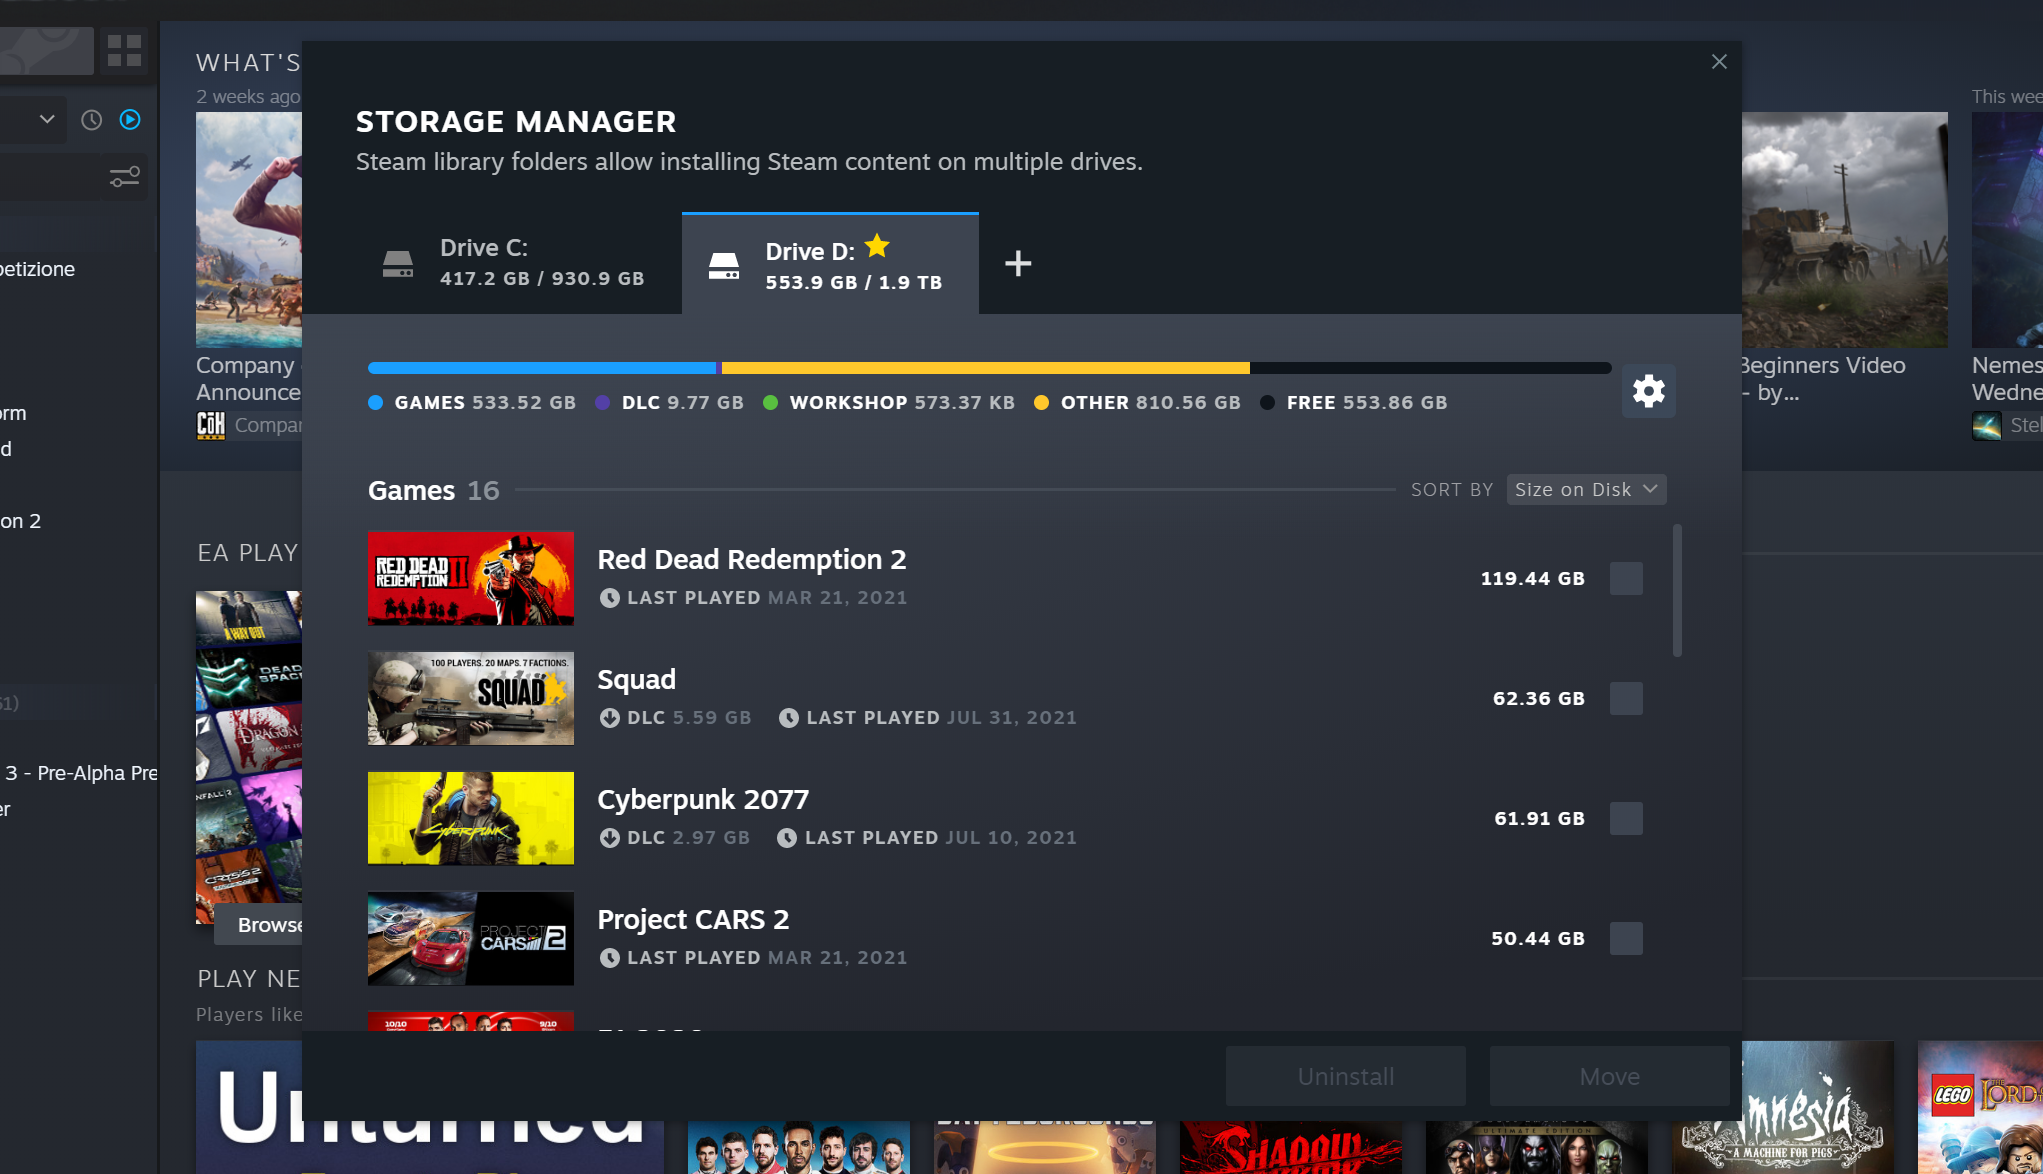This screenshot has height=1174, width=2043.
Task: Open storage settings gear icon
Action: click(1648, 391)
